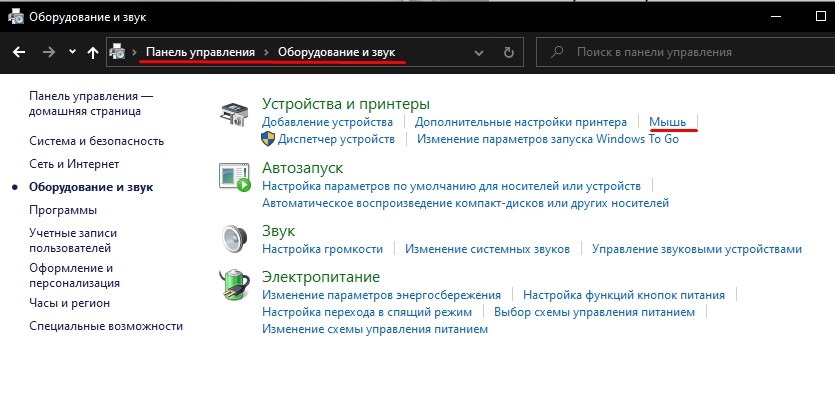The width and height of the screenshot is (835, 410).
Task: Click the Sound (Звук) speaker icon
Action: click(235, 239)
